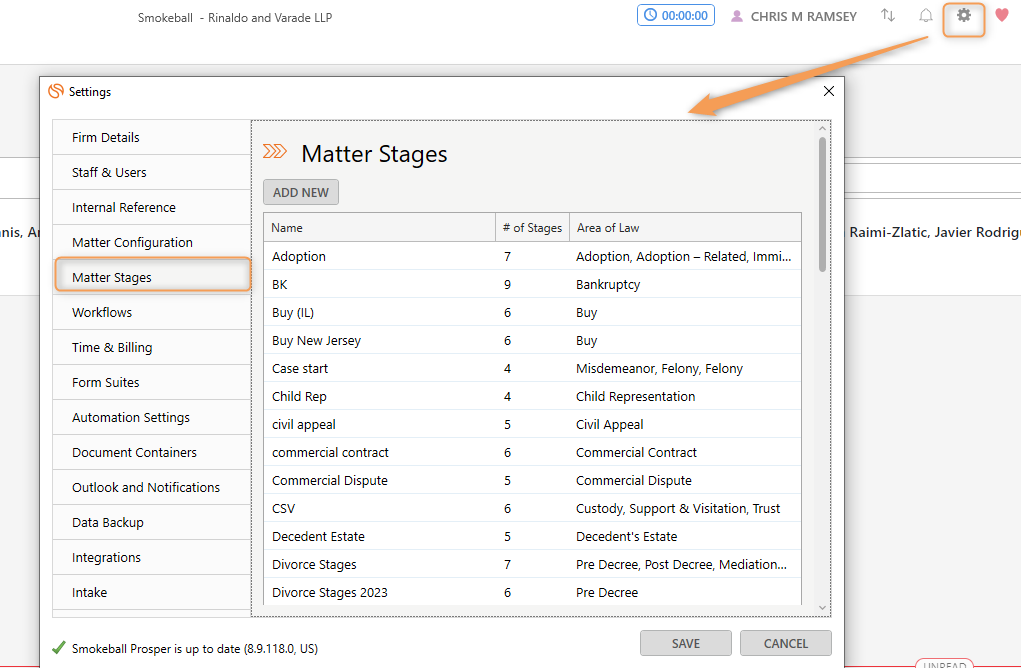
Task: Open the Firm Details section
Action: tap(152, 137)
